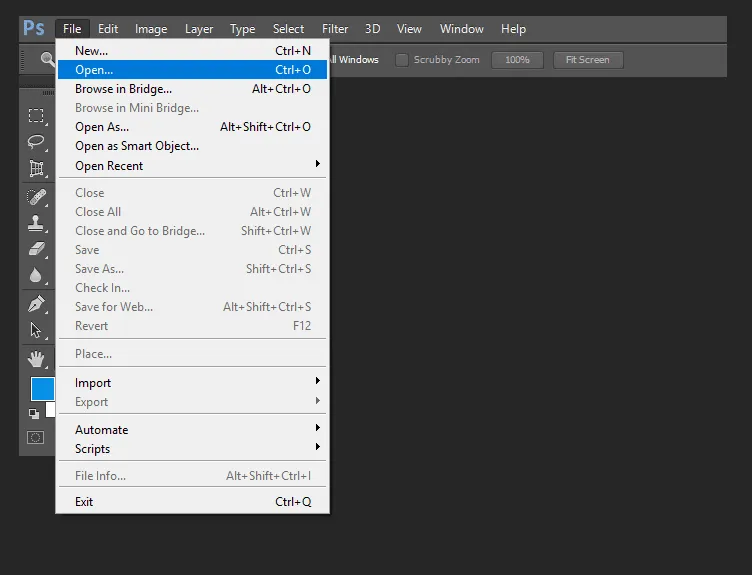Choose Open As... menu entry

click(x=192, y=127)
